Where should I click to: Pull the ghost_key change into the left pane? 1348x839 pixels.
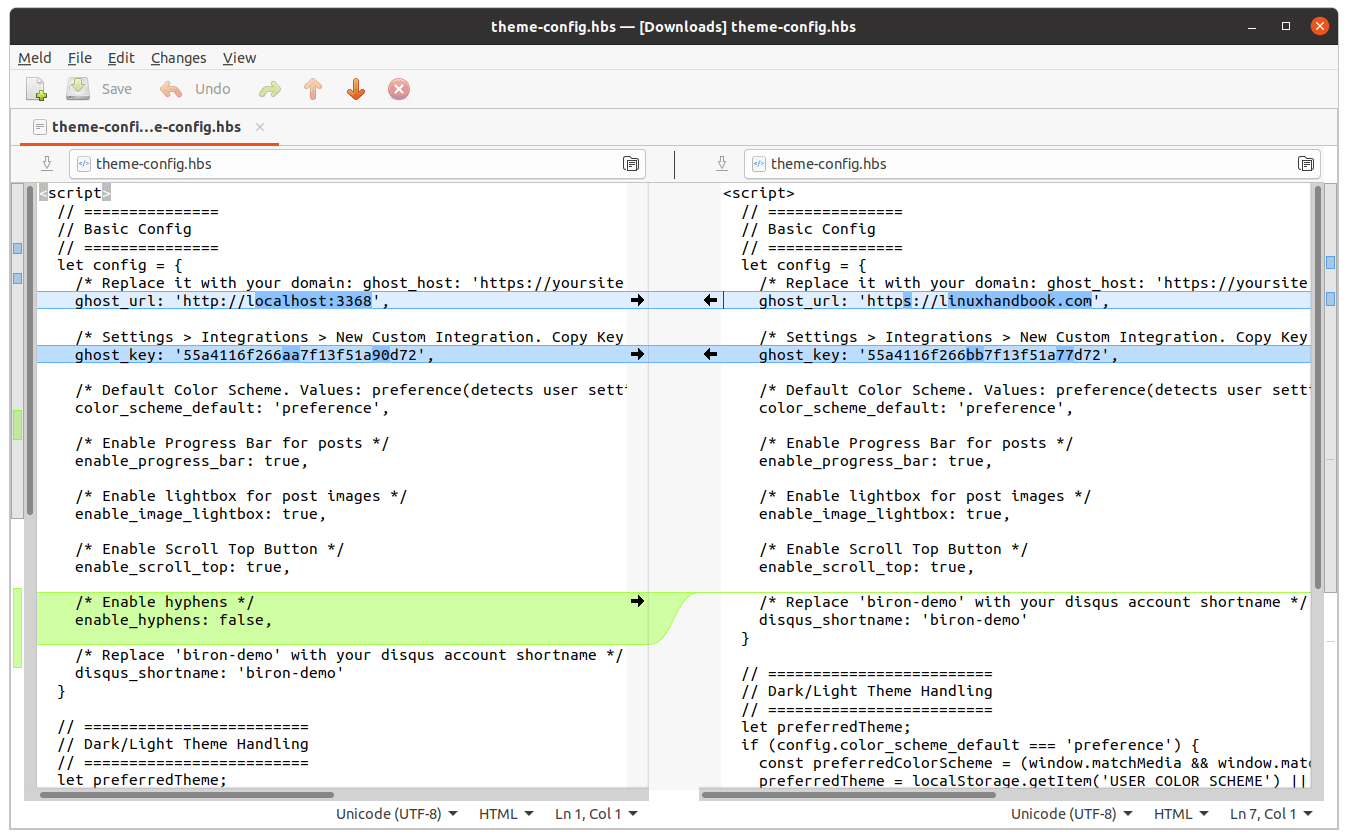pyautogui.click(x=710, y=353)
